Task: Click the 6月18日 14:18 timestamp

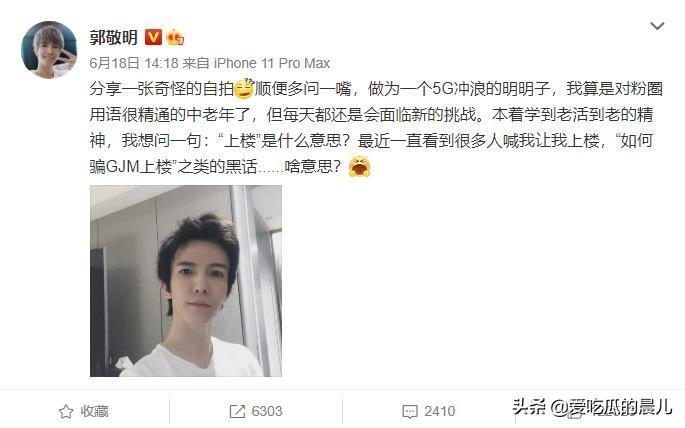Action: point(134,63)
